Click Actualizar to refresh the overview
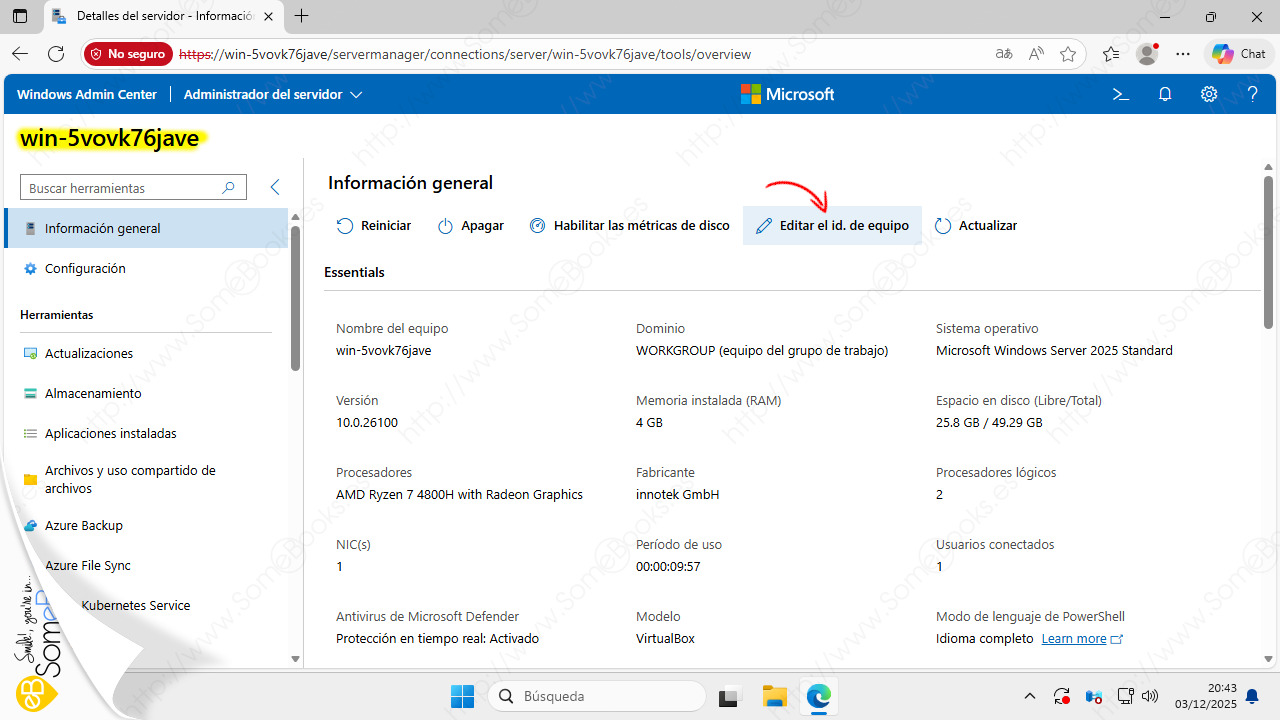 coord(976,226)
